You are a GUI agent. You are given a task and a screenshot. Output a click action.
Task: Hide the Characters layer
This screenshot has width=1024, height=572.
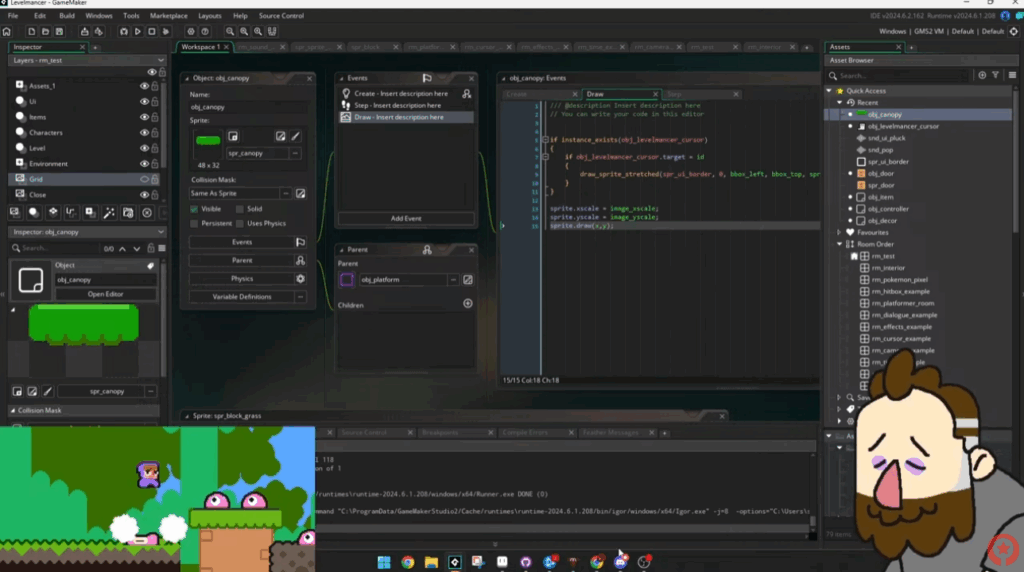point(144,132)
